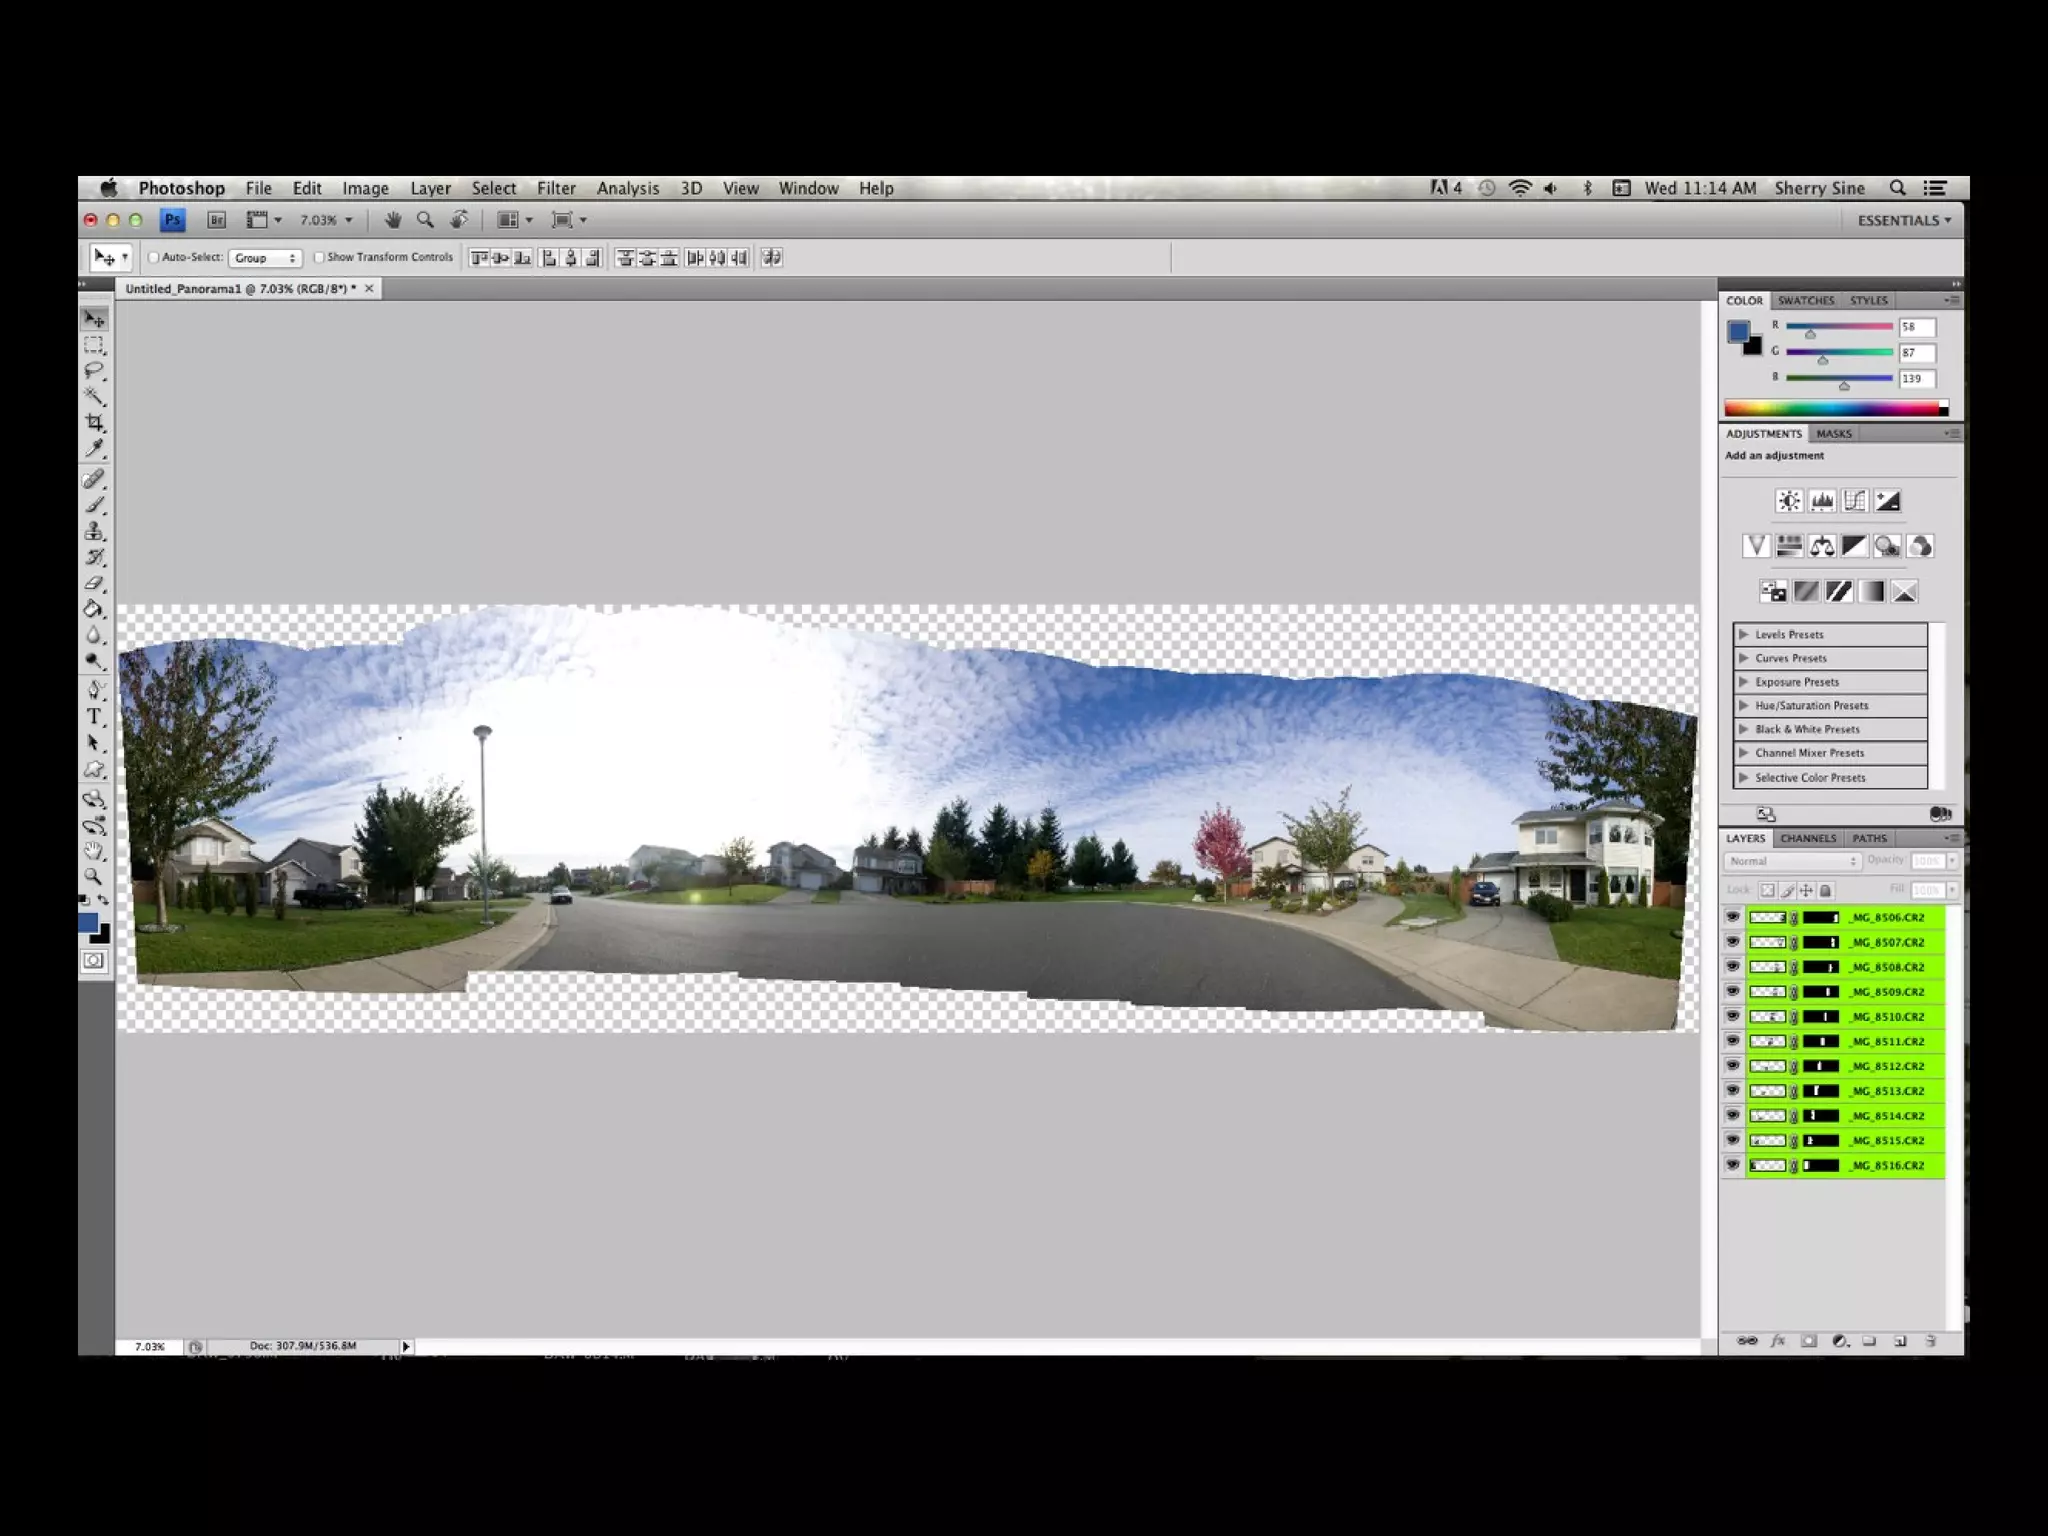This screenshot has width=2048, height=1536.
Task: Select the Crop tool
Action: tap(95, 423)
